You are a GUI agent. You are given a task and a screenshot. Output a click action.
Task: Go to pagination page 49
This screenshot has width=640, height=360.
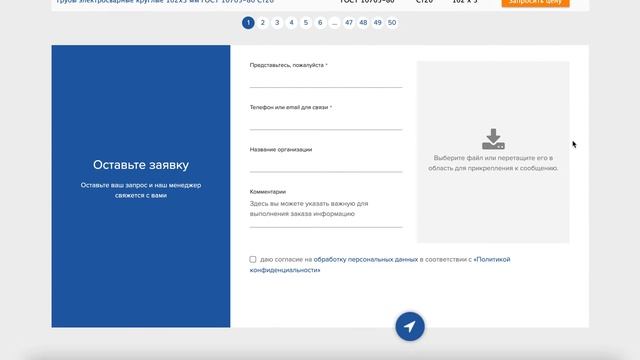coord(378,23)
